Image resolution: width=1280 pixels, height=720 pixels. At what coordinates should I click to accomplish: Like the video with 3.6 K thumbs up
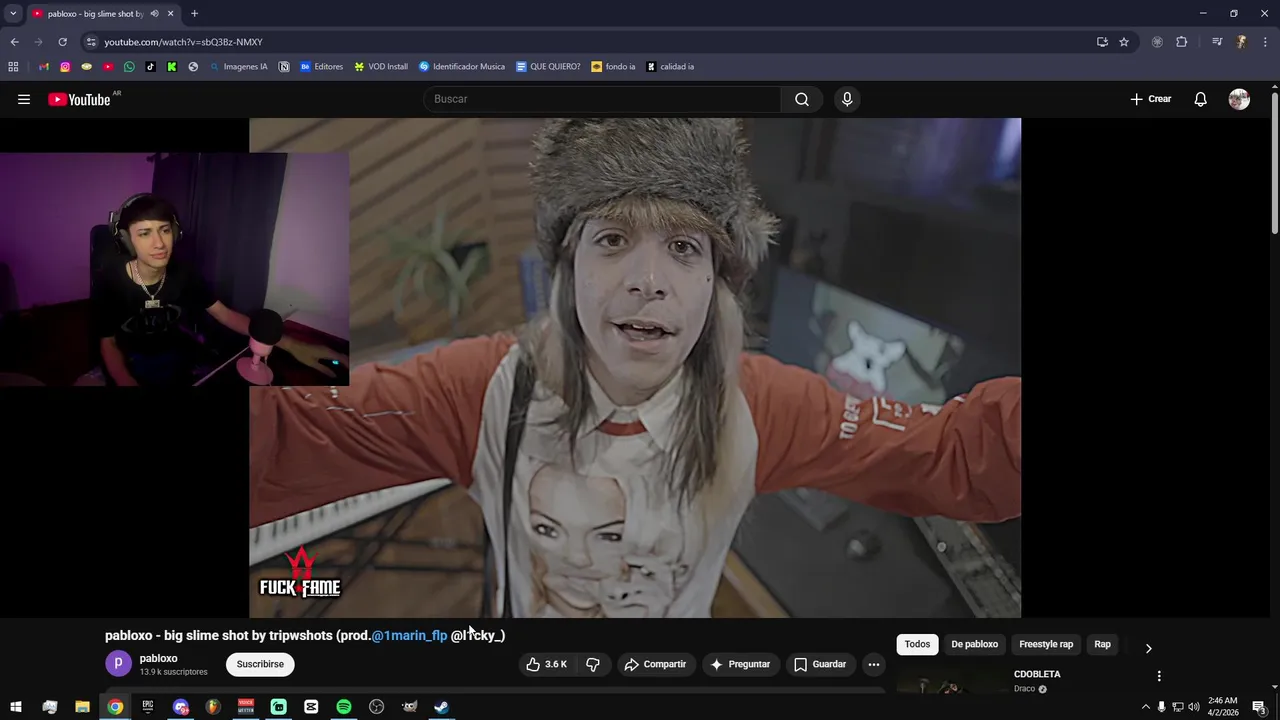tap(546, 664)
